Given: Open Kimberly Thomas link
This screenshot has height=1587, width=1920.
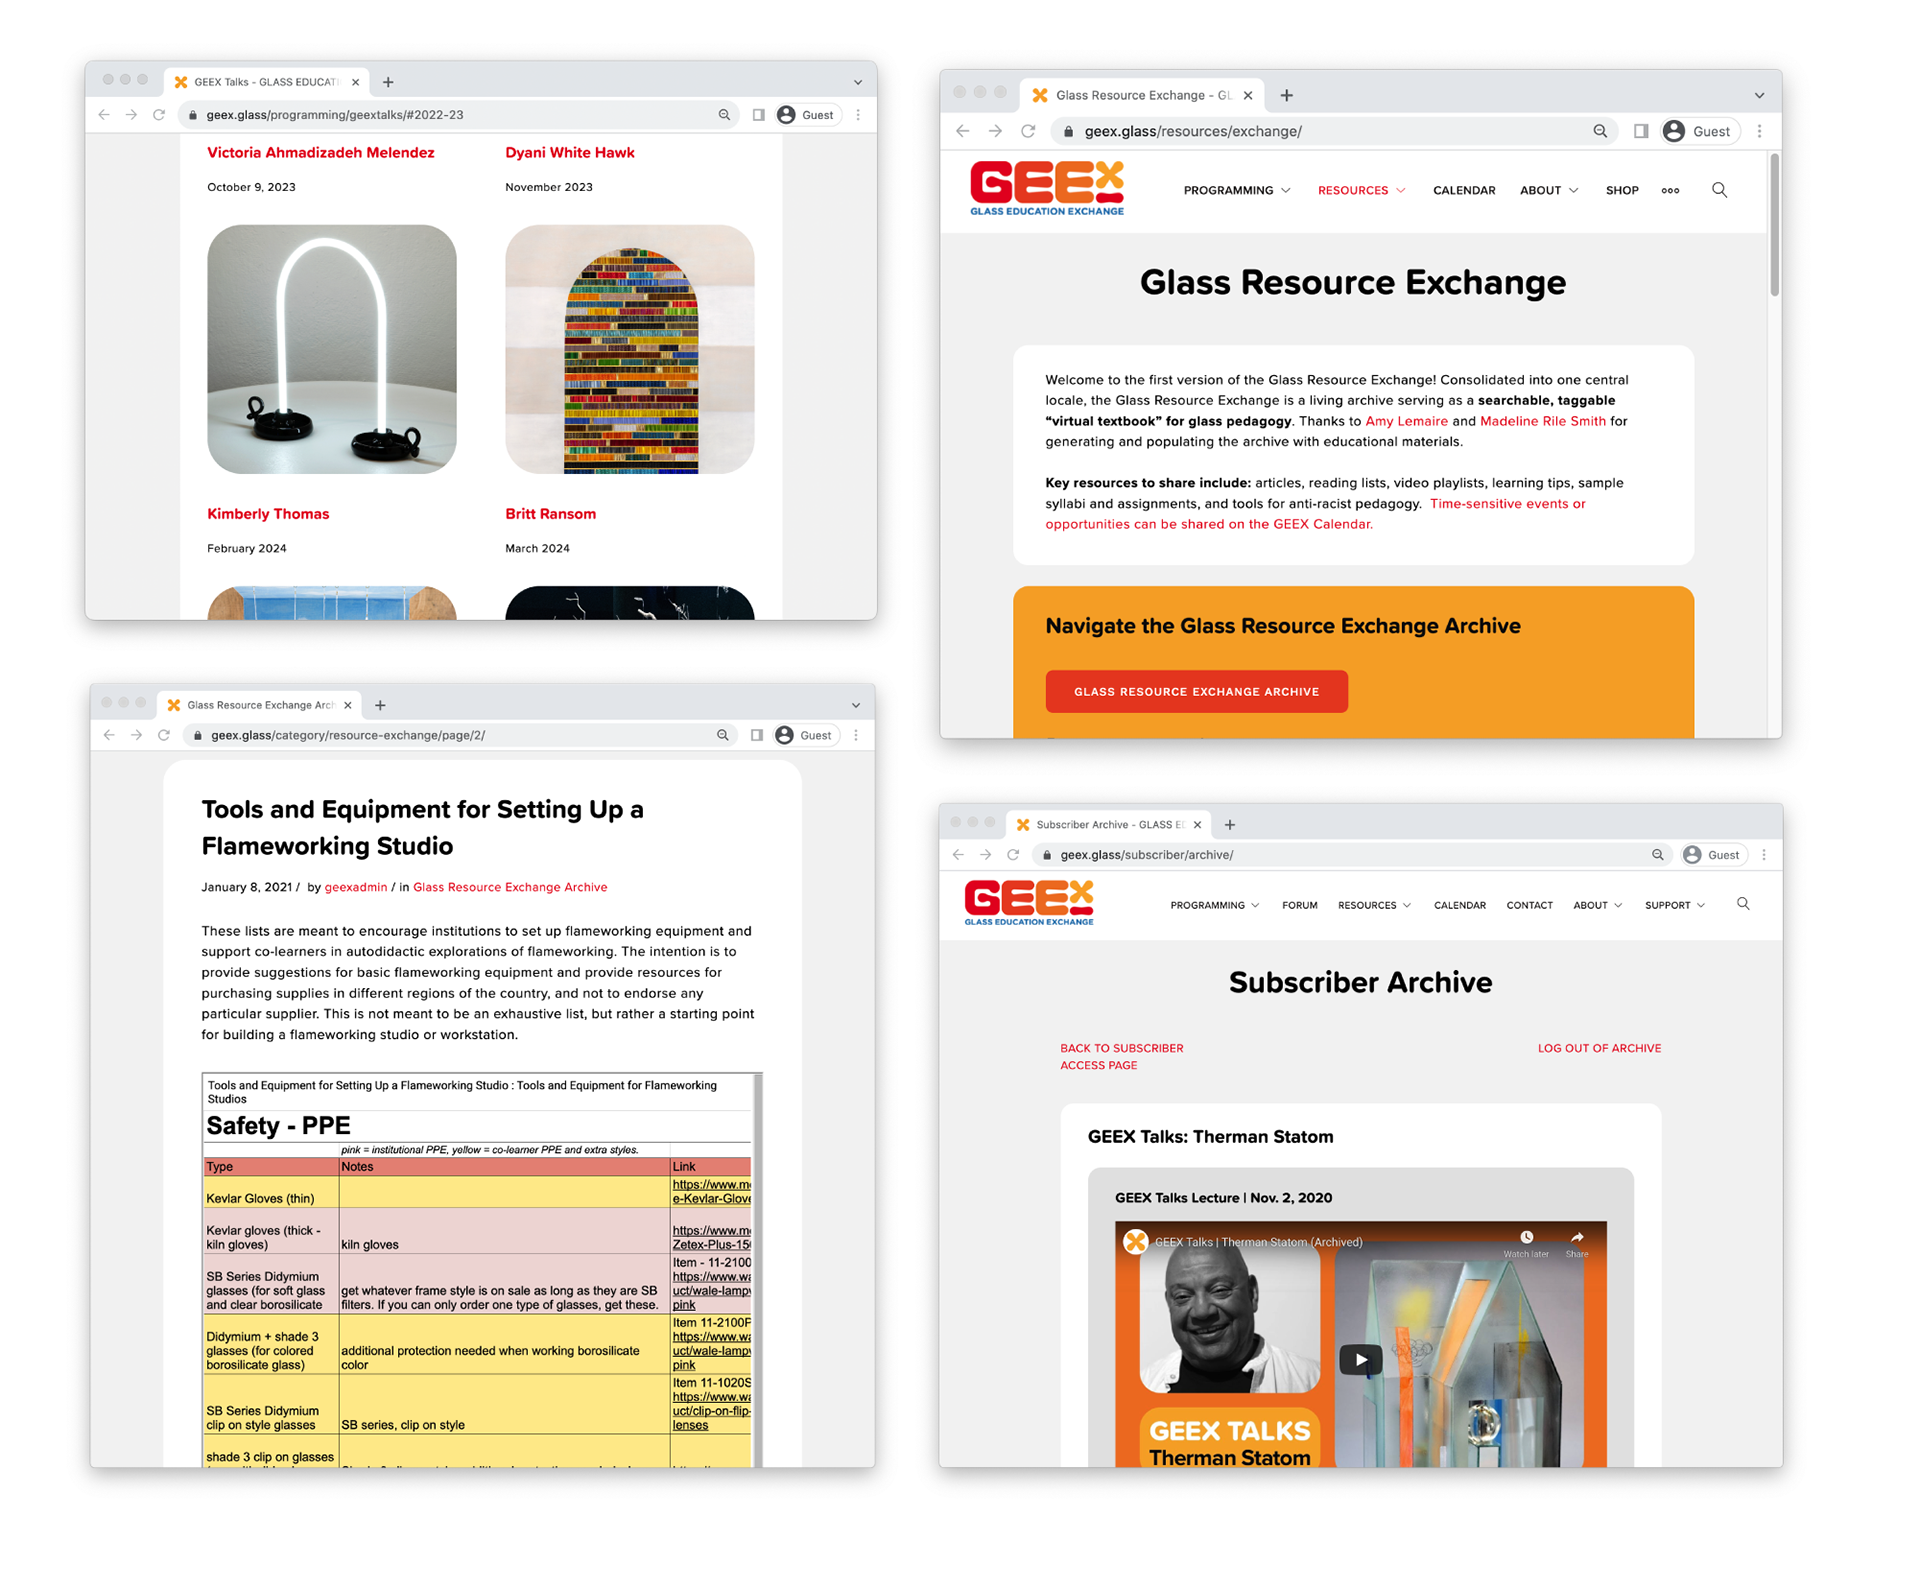Looking at the screenshot, I should point(268,513).
